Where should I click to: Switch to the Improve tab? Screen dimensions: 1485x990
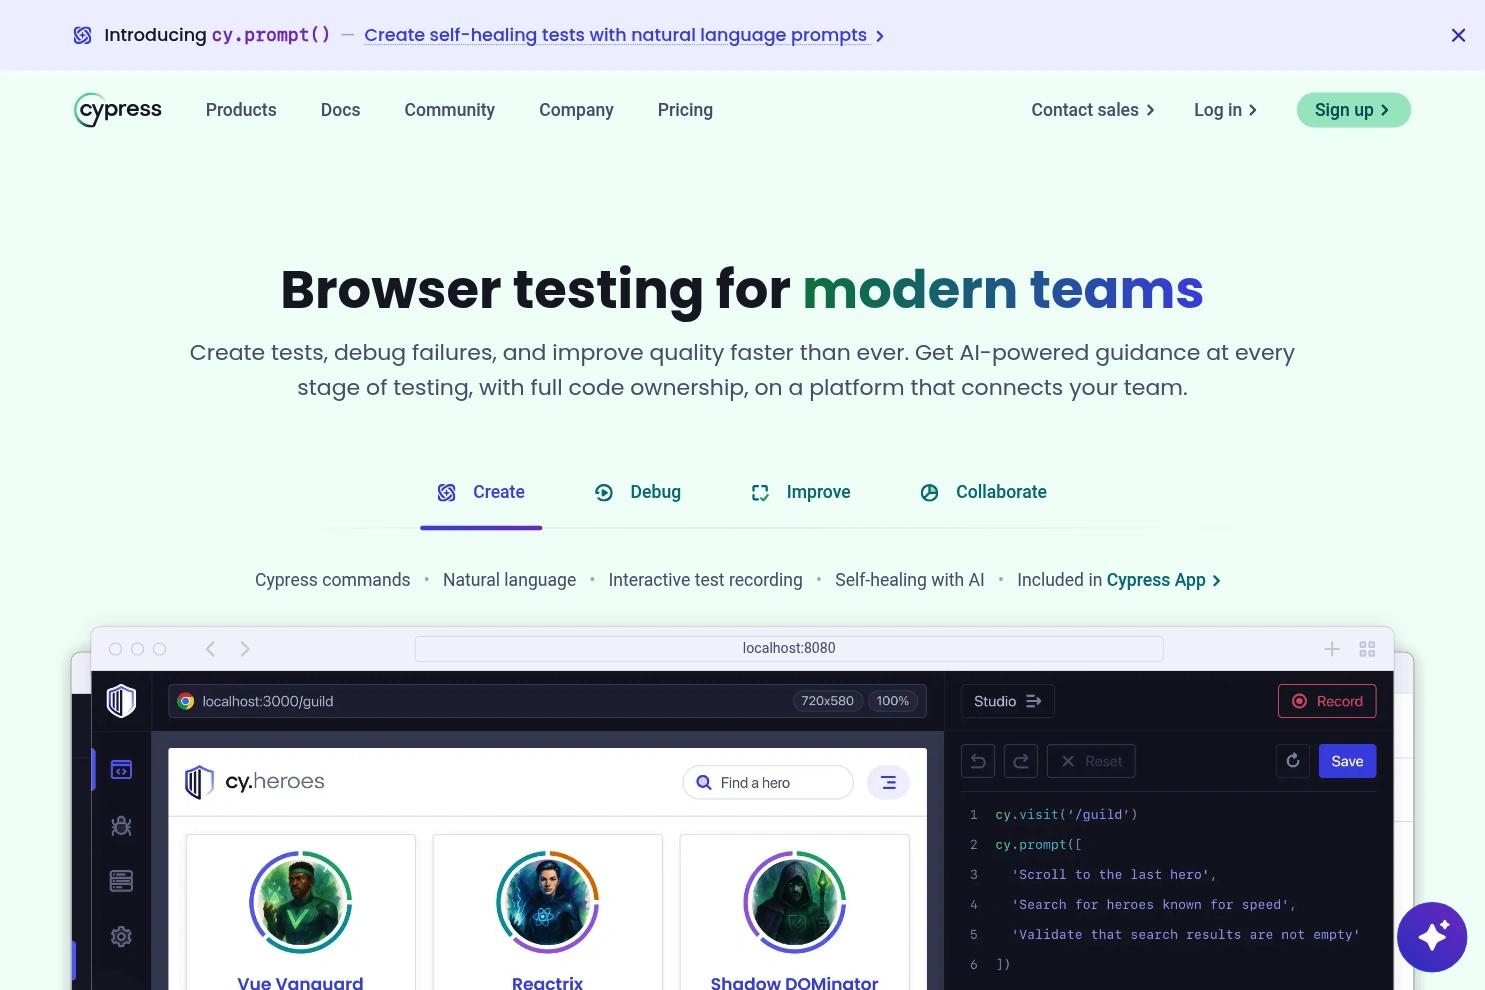801,492
